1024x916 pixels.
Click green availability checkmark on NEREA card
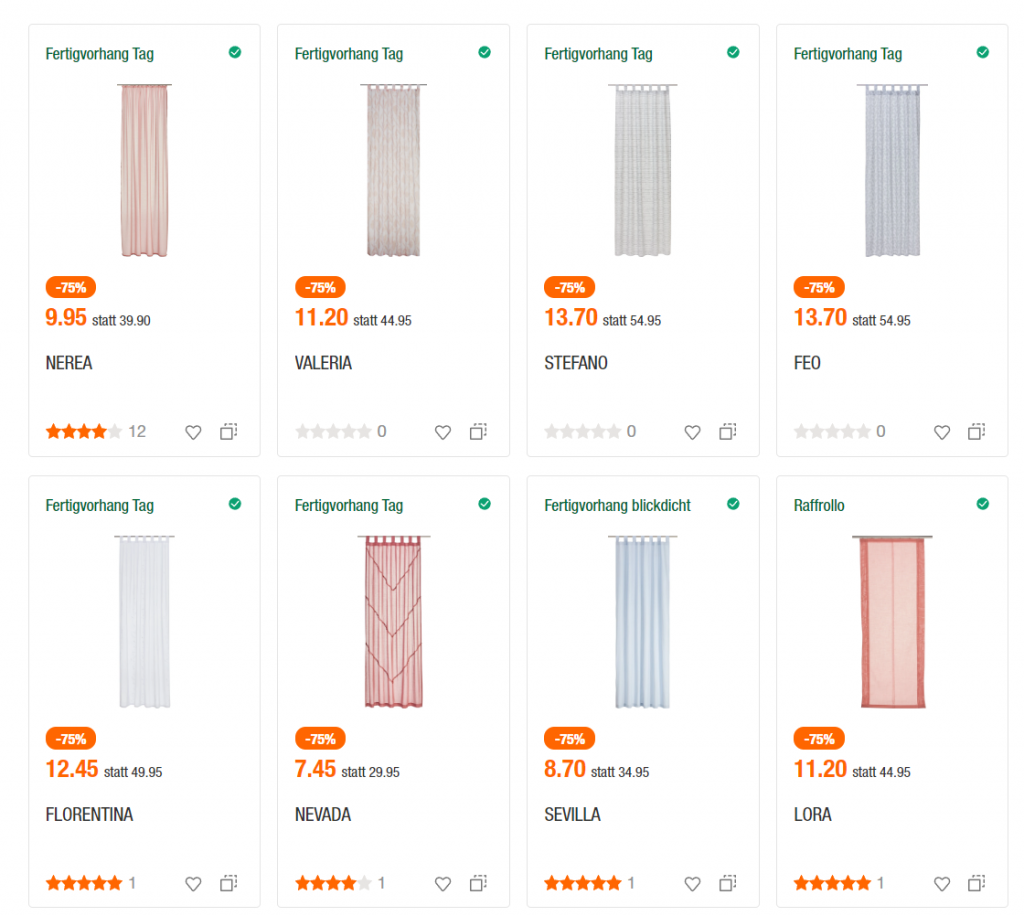(x=235, y=52)
